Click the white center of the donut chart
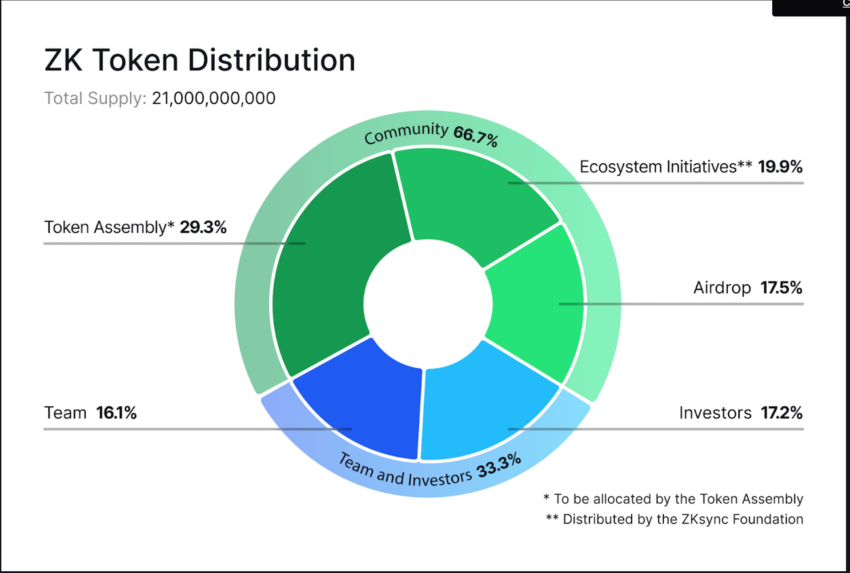The height and width of the screenshot is (573, 850). coord(428,304)
